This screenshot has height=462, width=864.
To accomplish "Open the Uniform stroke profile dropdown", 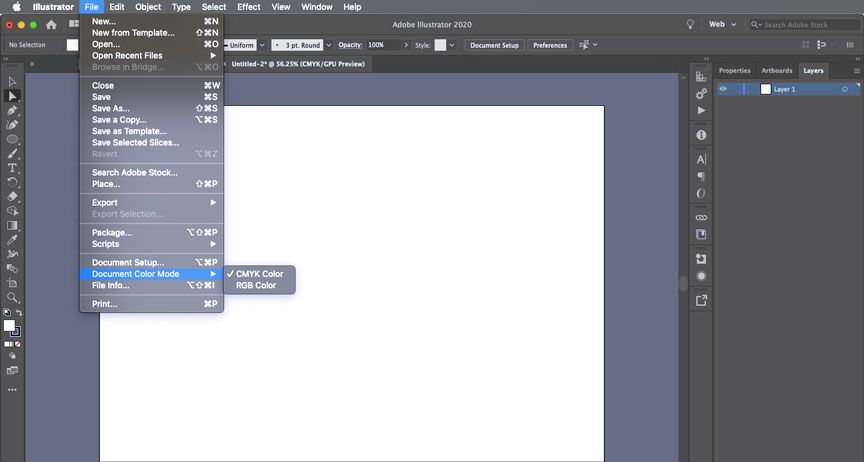I will click(262, 45).
